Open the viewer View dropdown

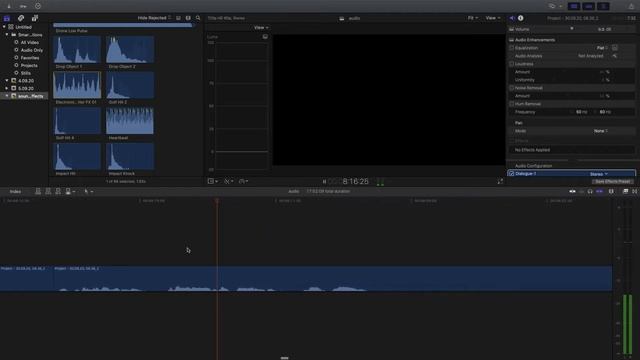(x=493, y=18)
